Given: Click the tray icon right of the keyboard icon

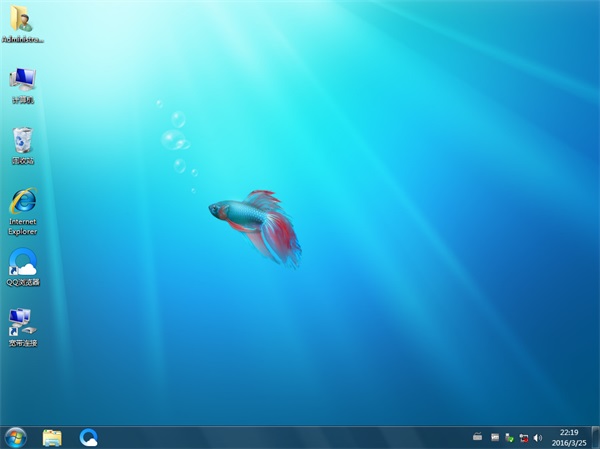Looking at the screenshot, I should coord(494,437).
